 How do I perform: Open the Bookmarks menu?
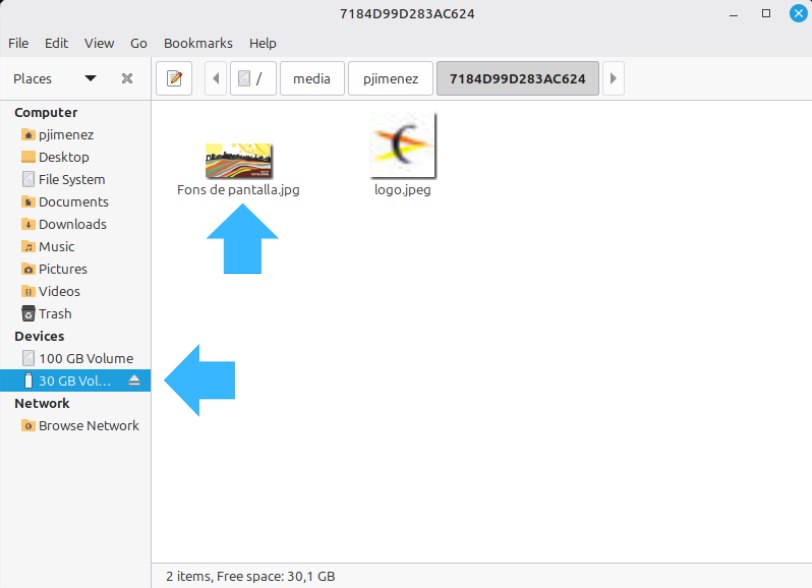point(198,43)
